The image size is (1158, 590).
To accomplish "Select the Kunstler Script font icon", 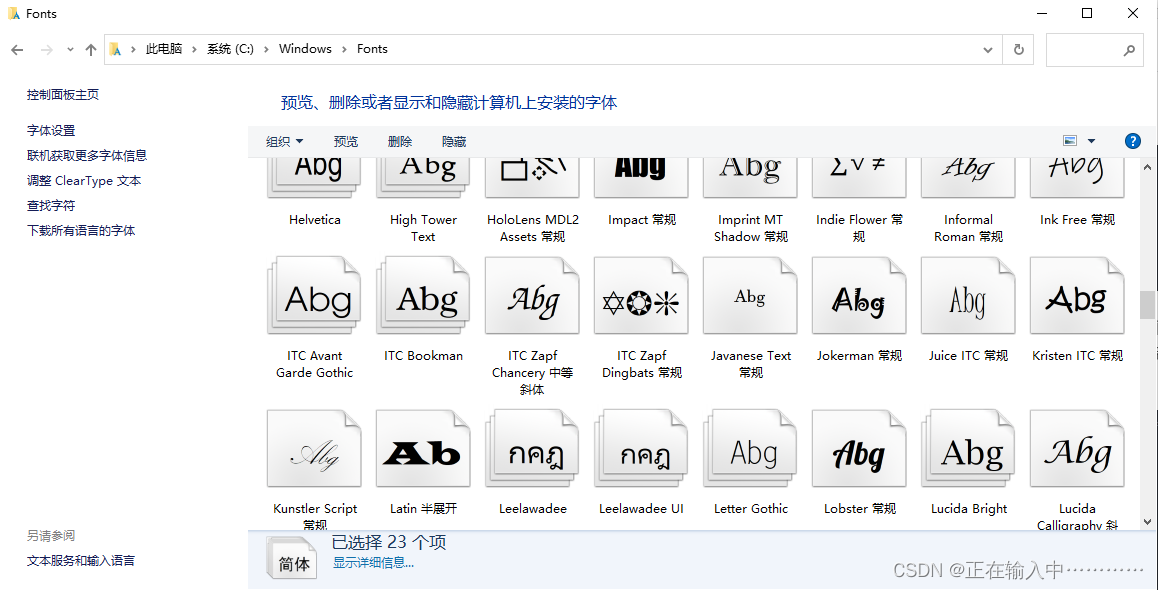I will (314, 449).
